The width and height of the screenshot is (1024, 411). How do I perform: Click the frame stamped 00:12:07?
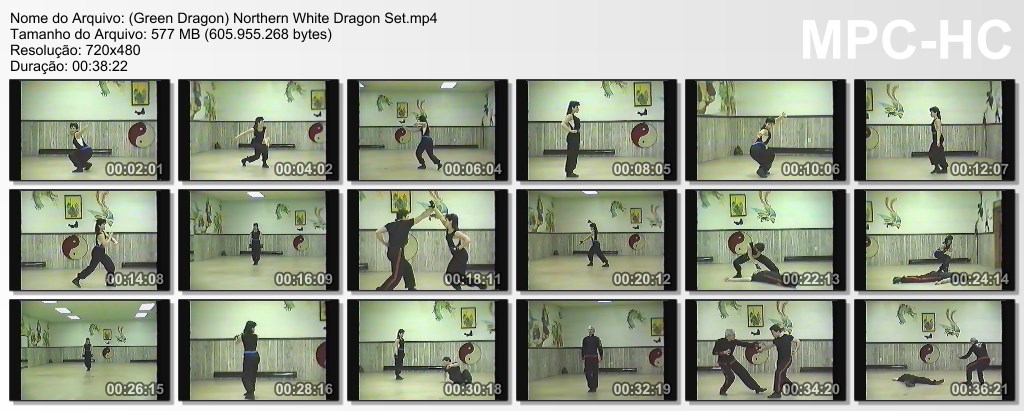coord(935,130)
